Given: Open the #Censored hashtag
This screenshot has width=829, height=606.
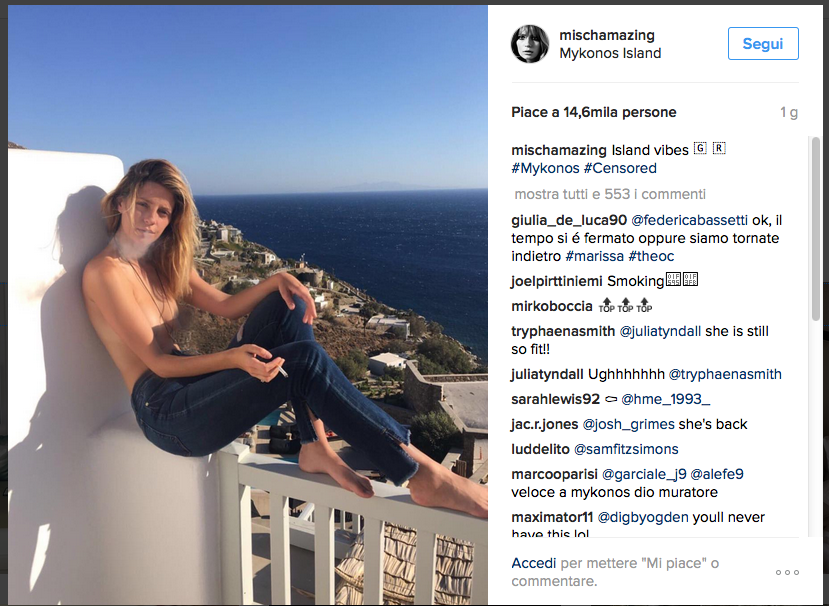Looking at the screenshot, I should coord(620,169).
